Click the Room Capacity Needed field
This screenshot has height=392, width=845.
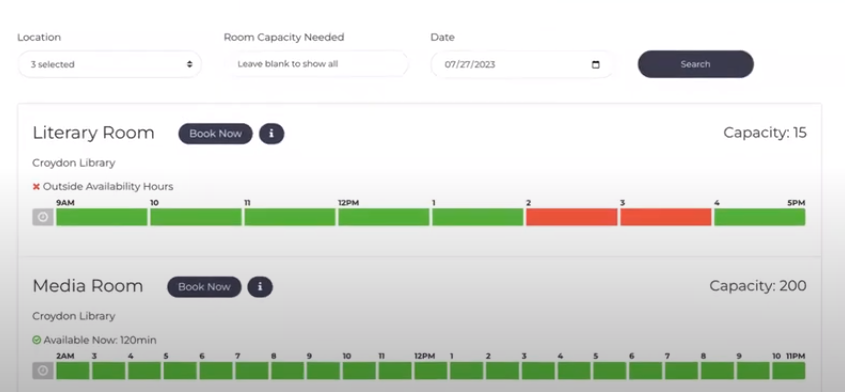click(x=316, y=64)
